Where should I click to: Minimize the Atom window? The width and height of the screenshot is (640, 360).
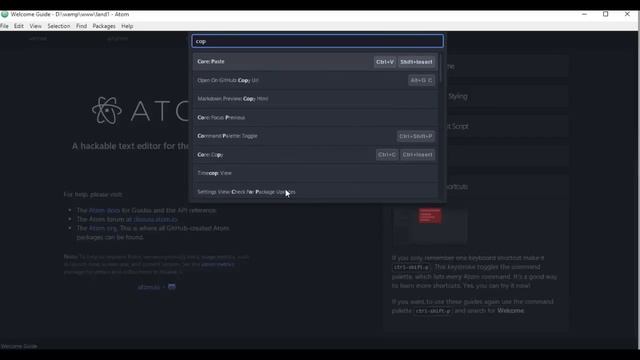point(584,14)
